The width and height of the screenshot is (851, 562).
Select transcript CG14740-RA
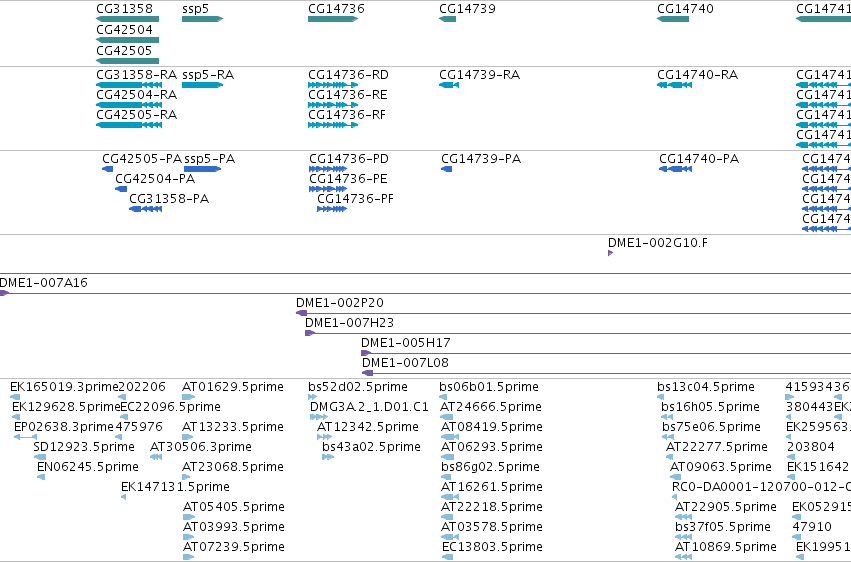[697, 75]
